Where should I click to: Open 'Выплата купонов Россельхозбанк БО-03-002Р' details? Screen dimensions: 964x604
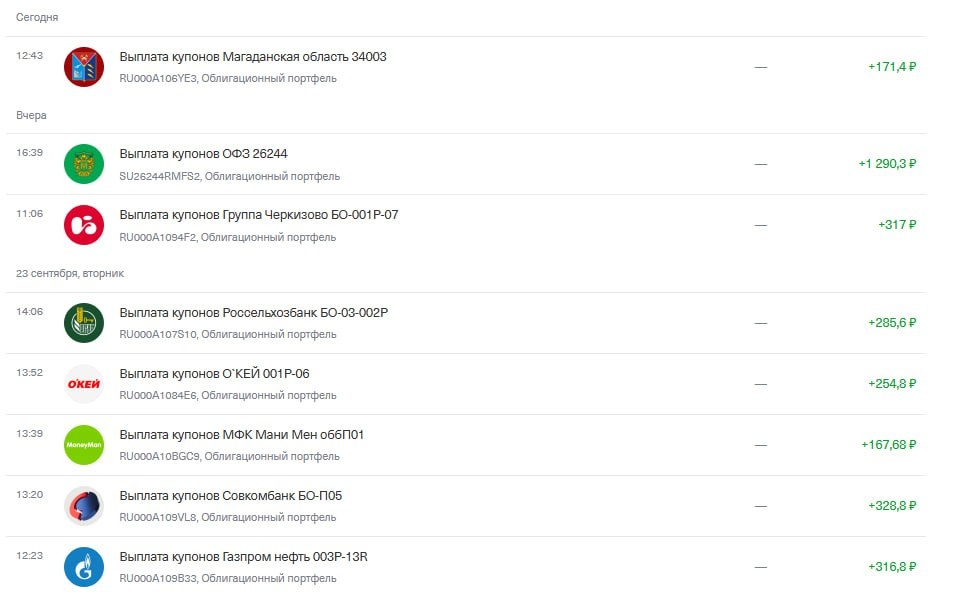click(254, 313)
